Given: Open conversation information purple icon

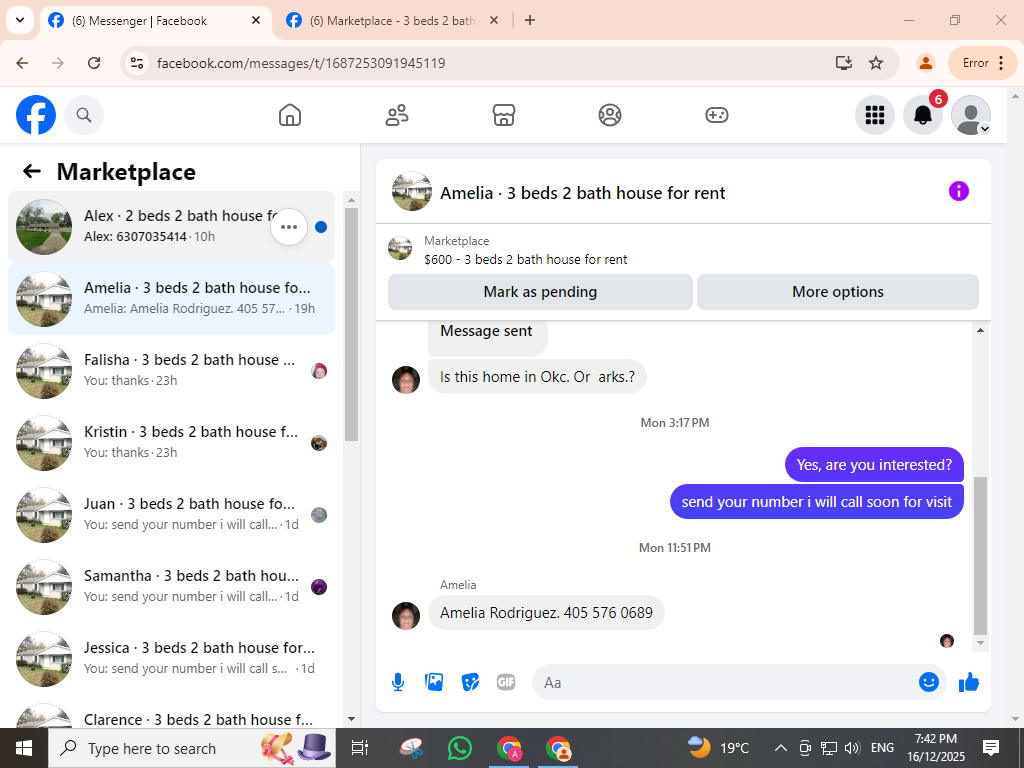Looking at the screenshot, I should coord(959,191).
